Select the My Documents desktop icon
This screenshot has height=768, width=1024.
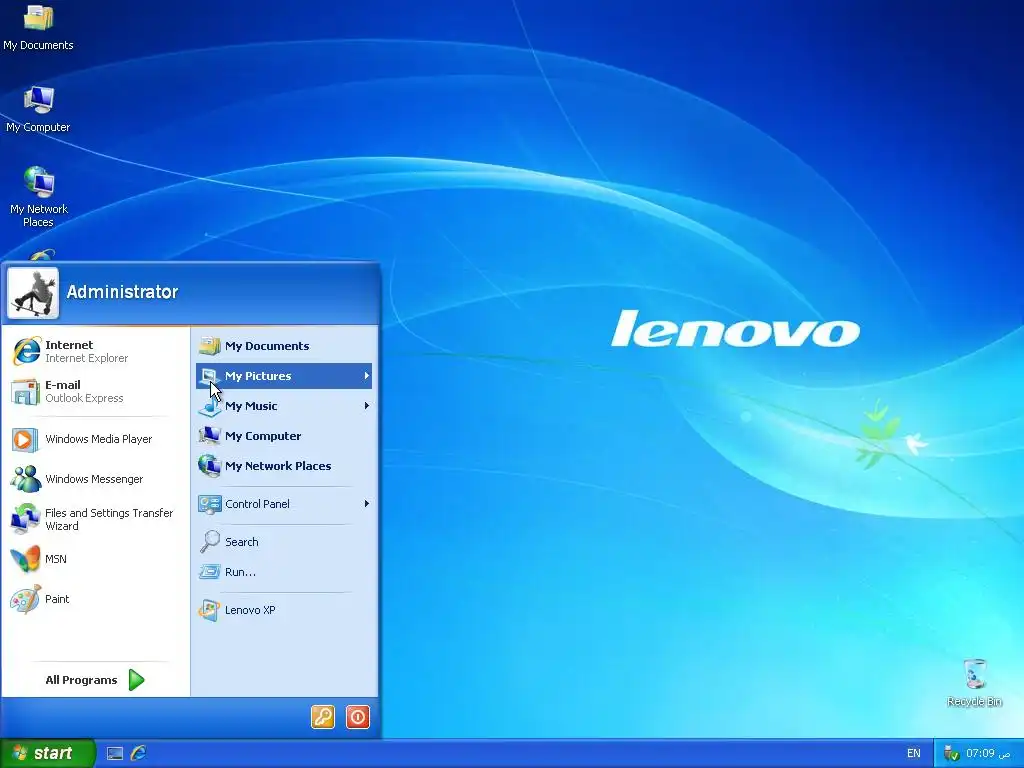tap(38, 27)
